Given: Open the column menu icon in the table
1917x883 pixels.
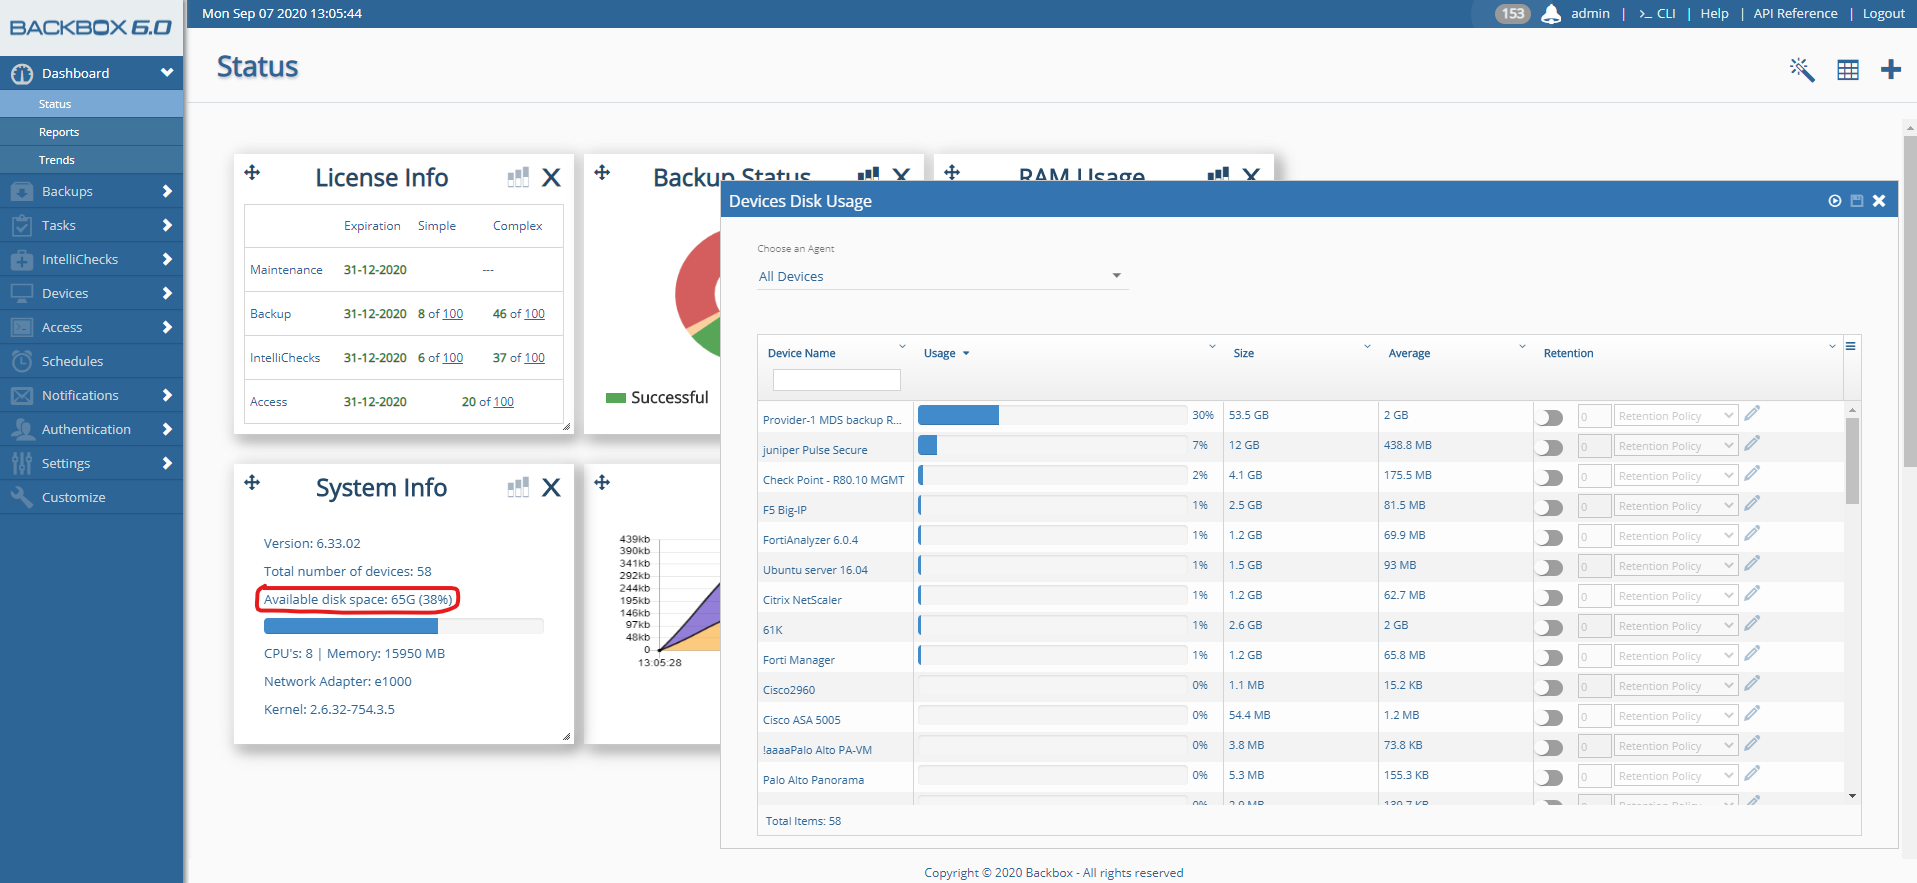Looking at the screenshot, I should tap(1850, 346).
